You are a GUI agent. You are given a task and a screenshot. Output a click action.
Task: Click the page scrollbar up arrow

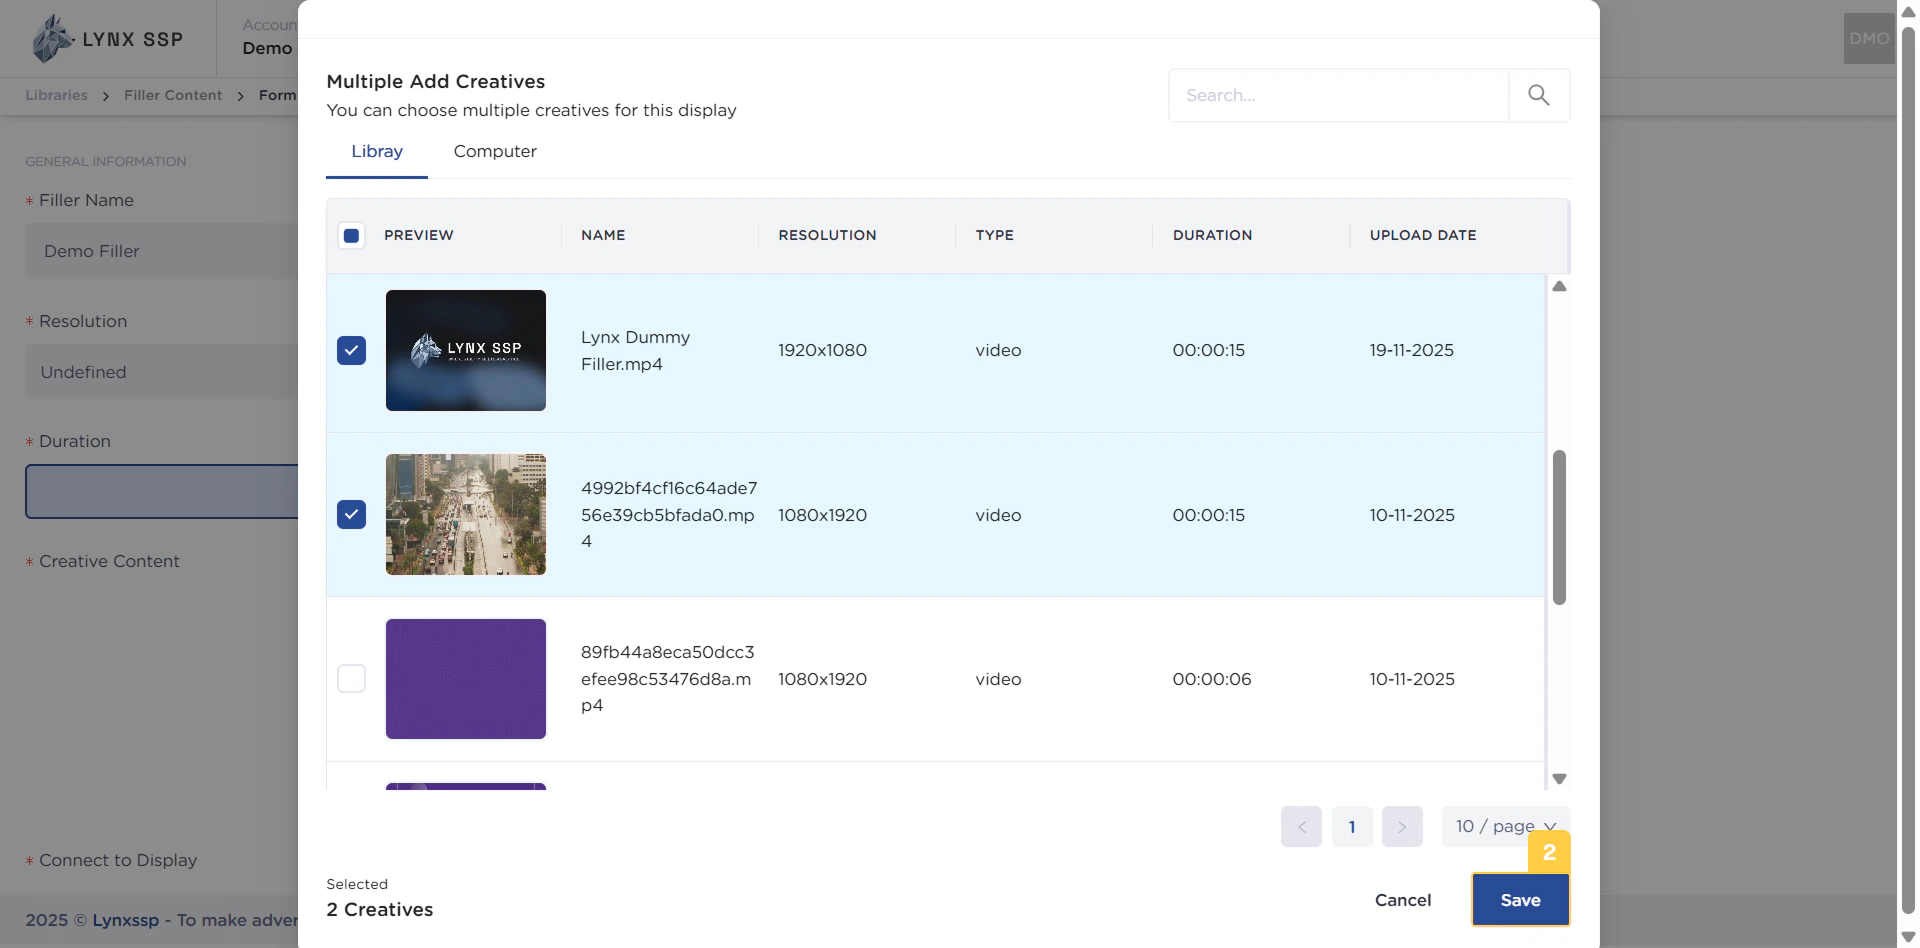click(x=1908, y=11)
